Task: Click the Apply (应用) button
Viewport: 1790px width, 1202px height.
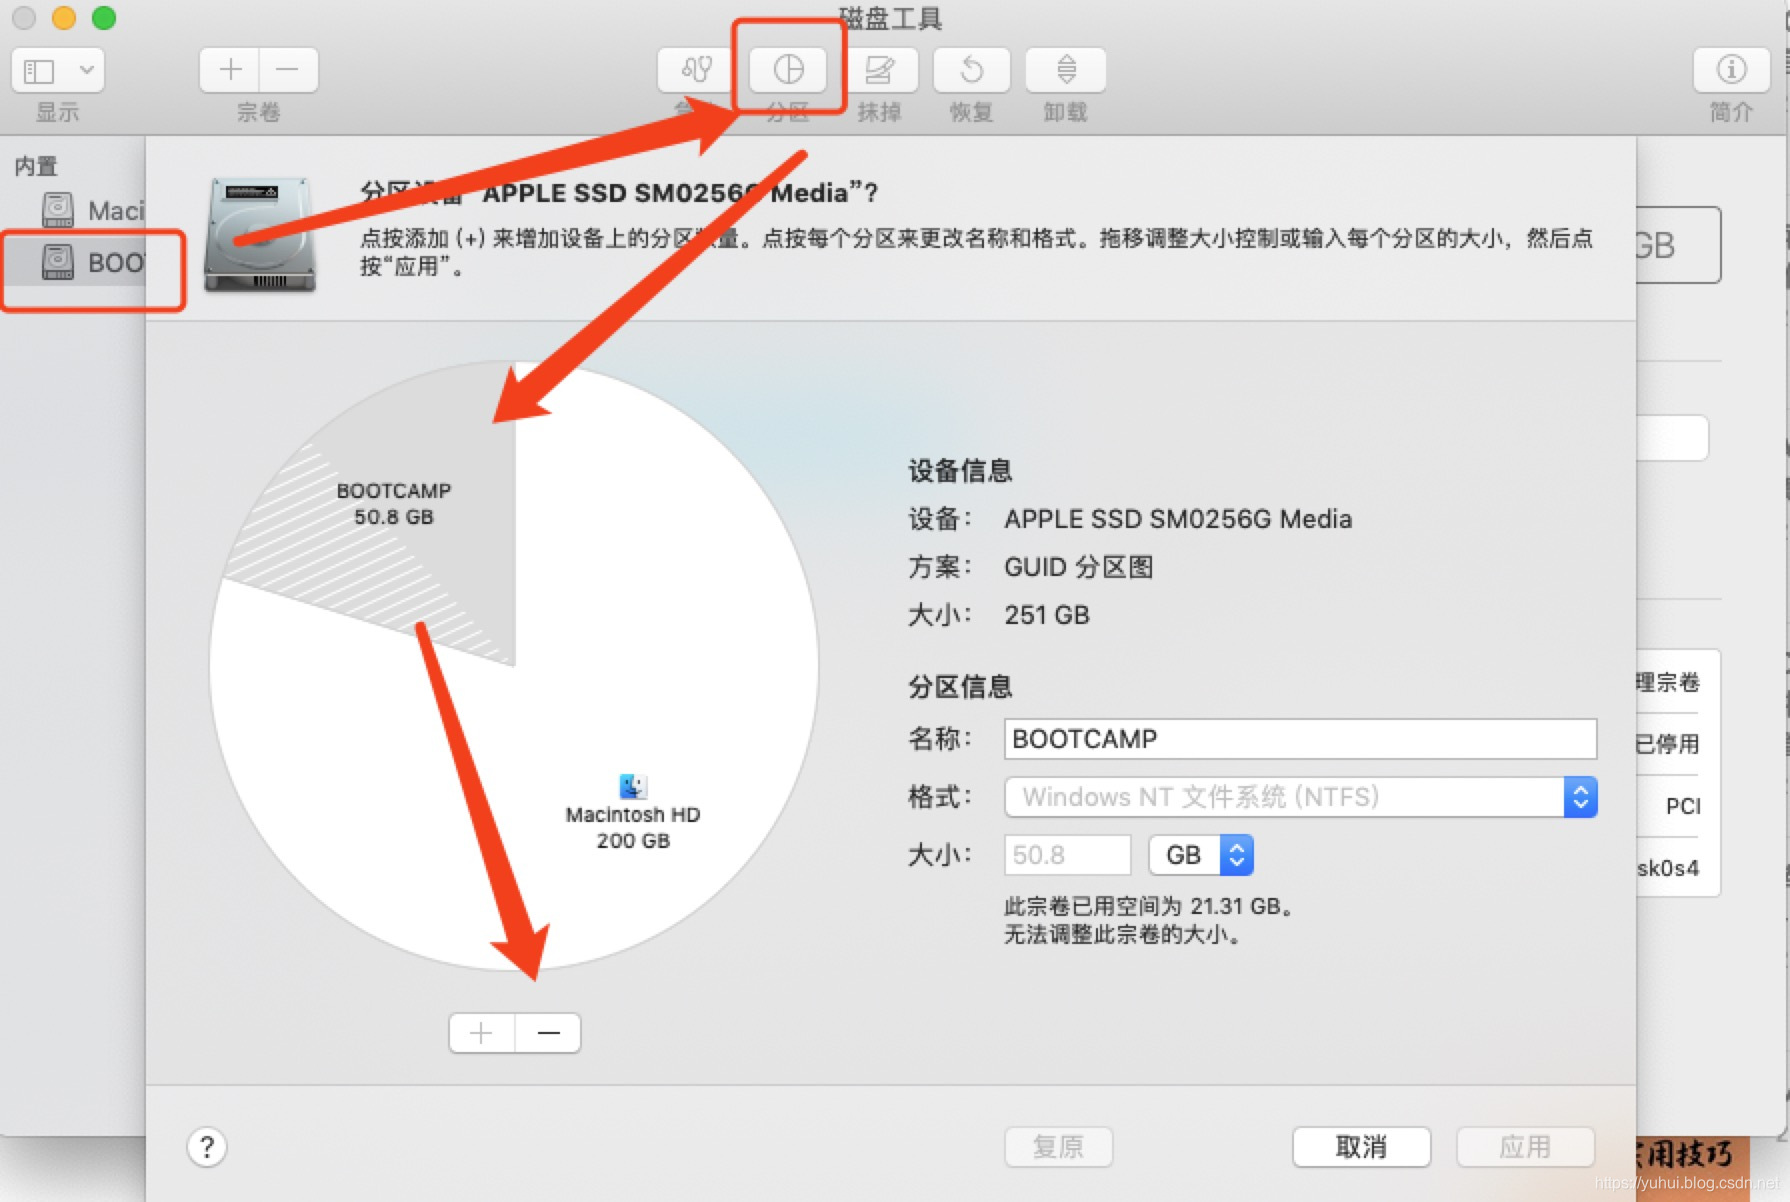Action: 1525,1147
